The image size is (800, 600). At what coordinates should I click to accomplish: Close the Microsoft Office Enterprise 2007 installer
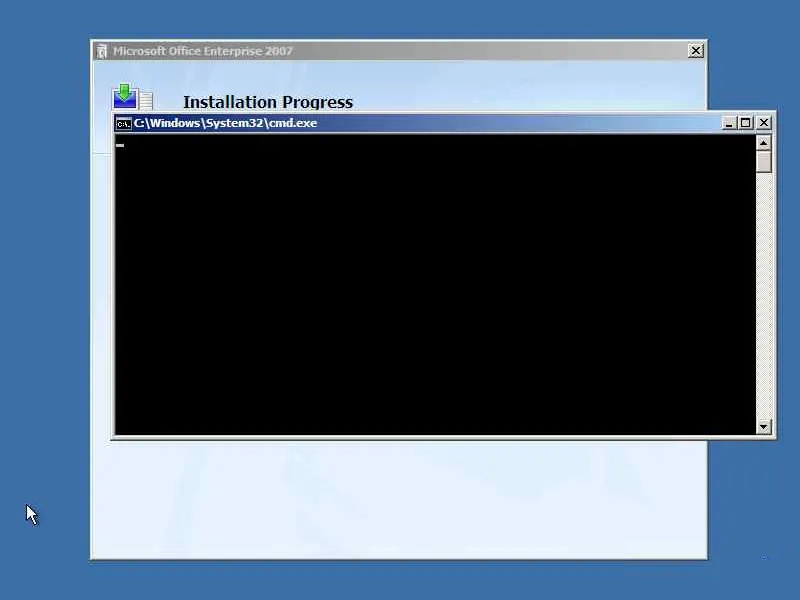[x=695, y=51]
